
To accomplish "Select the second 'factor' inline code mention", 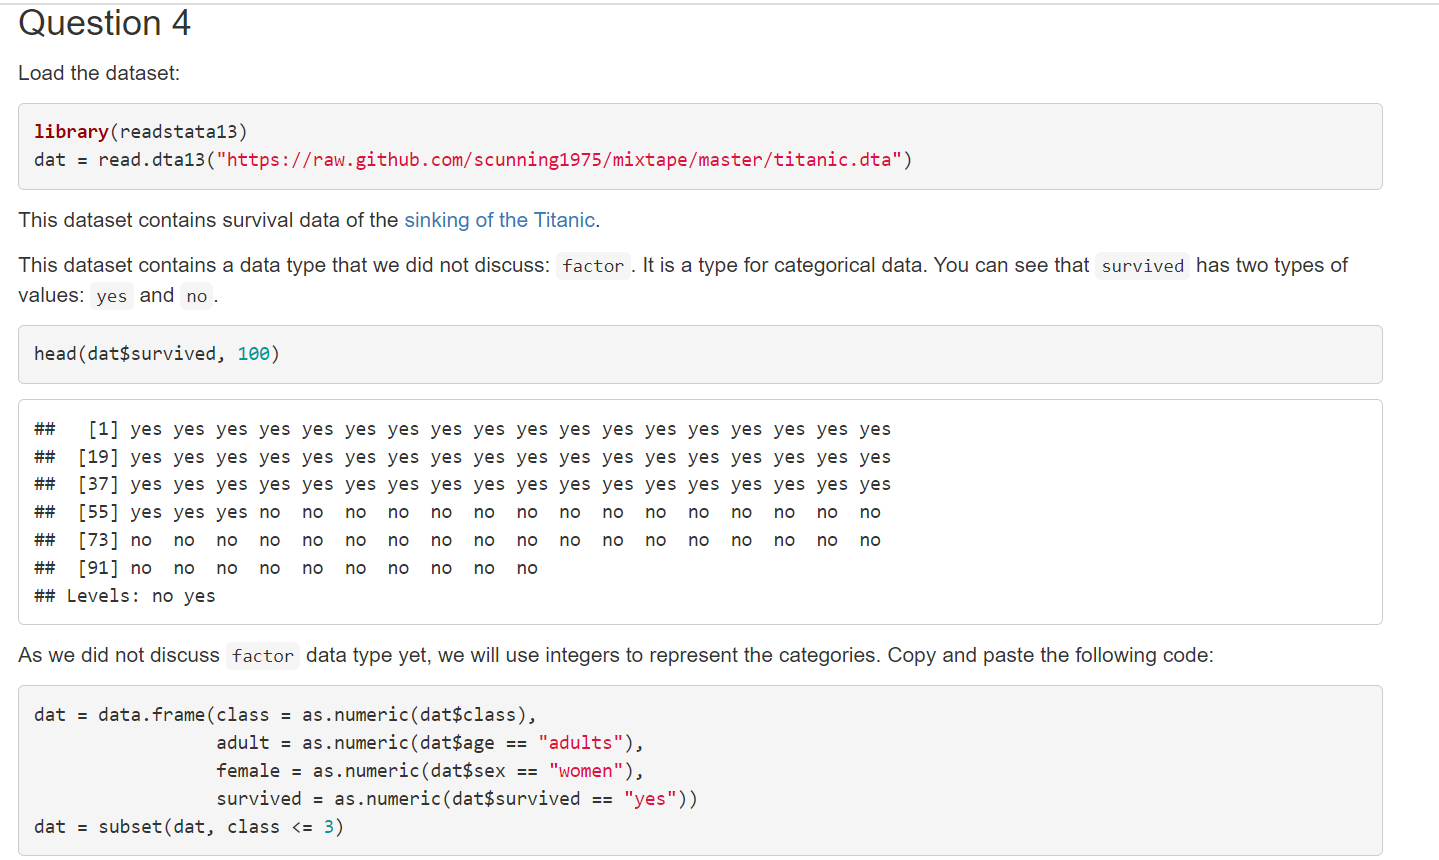I will [x=262, y=656].
